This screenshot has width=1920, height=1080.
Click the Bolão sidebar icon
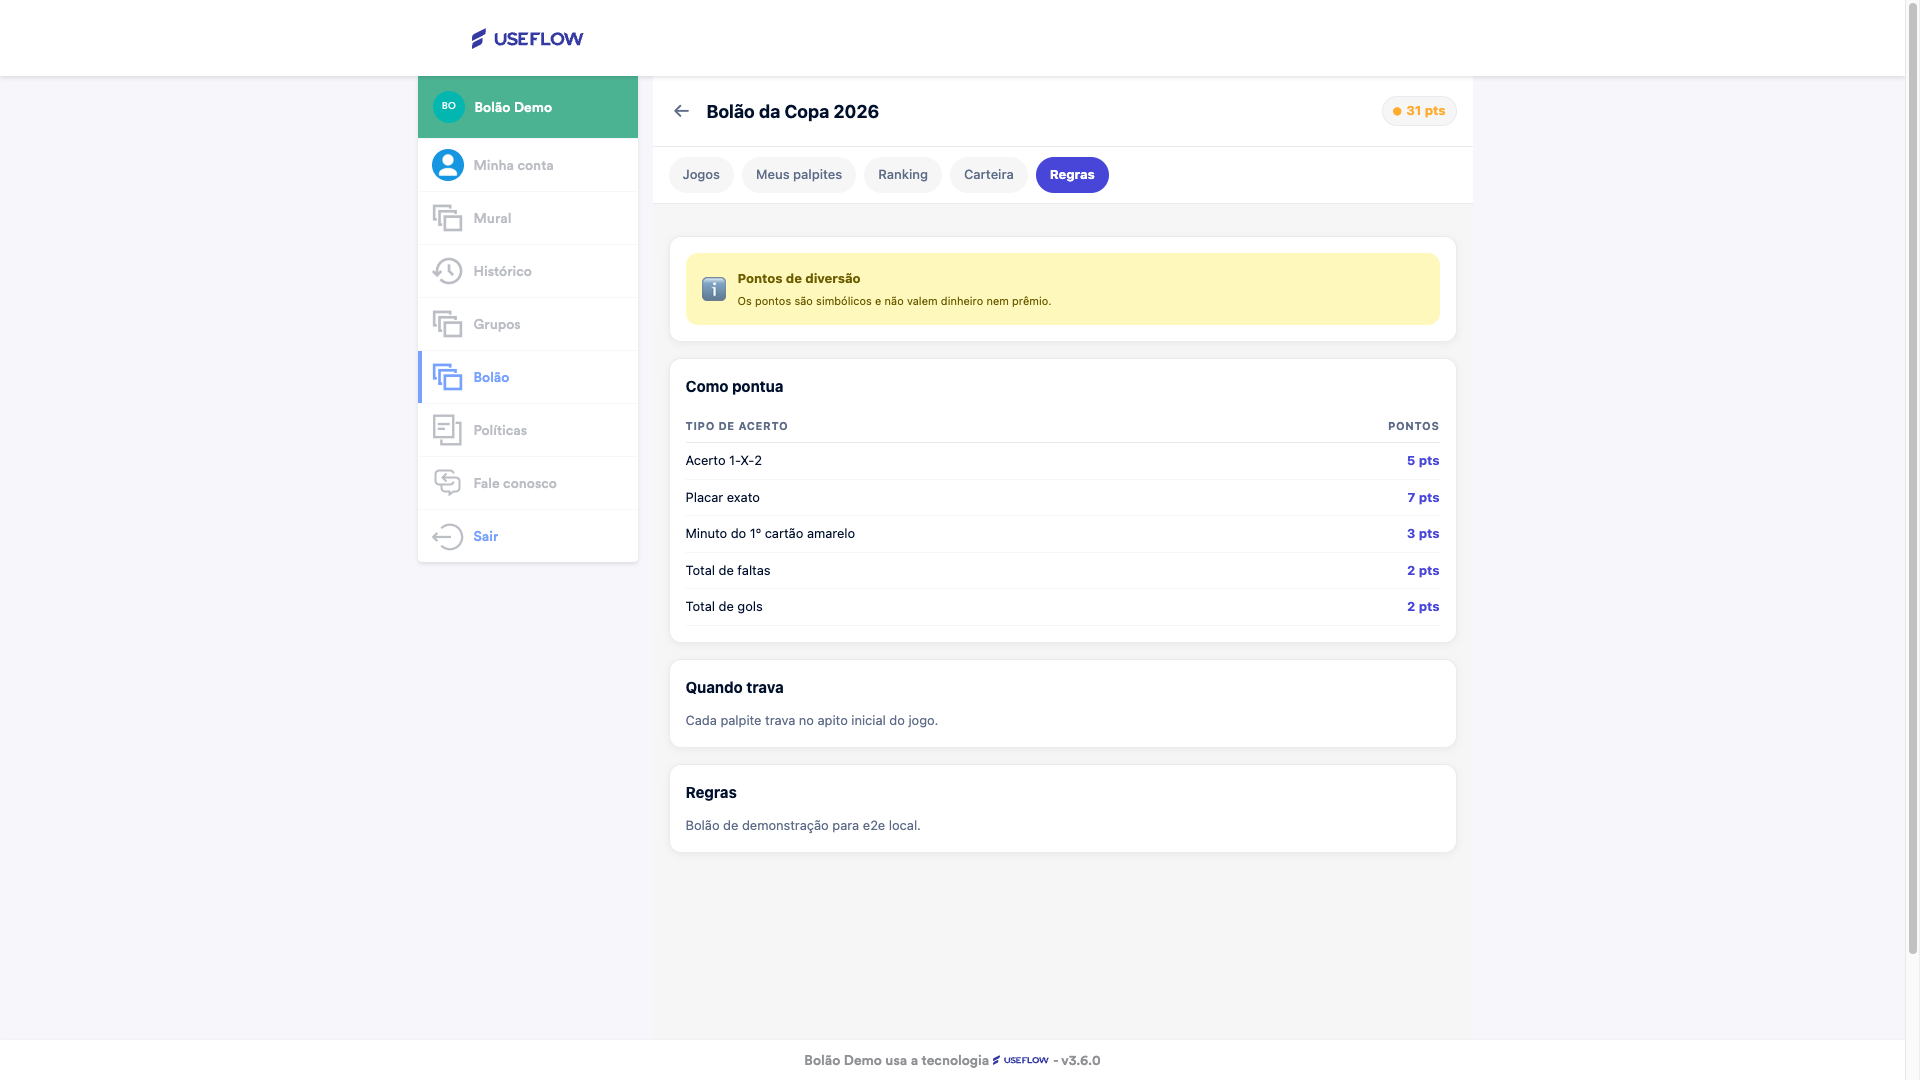447,377
